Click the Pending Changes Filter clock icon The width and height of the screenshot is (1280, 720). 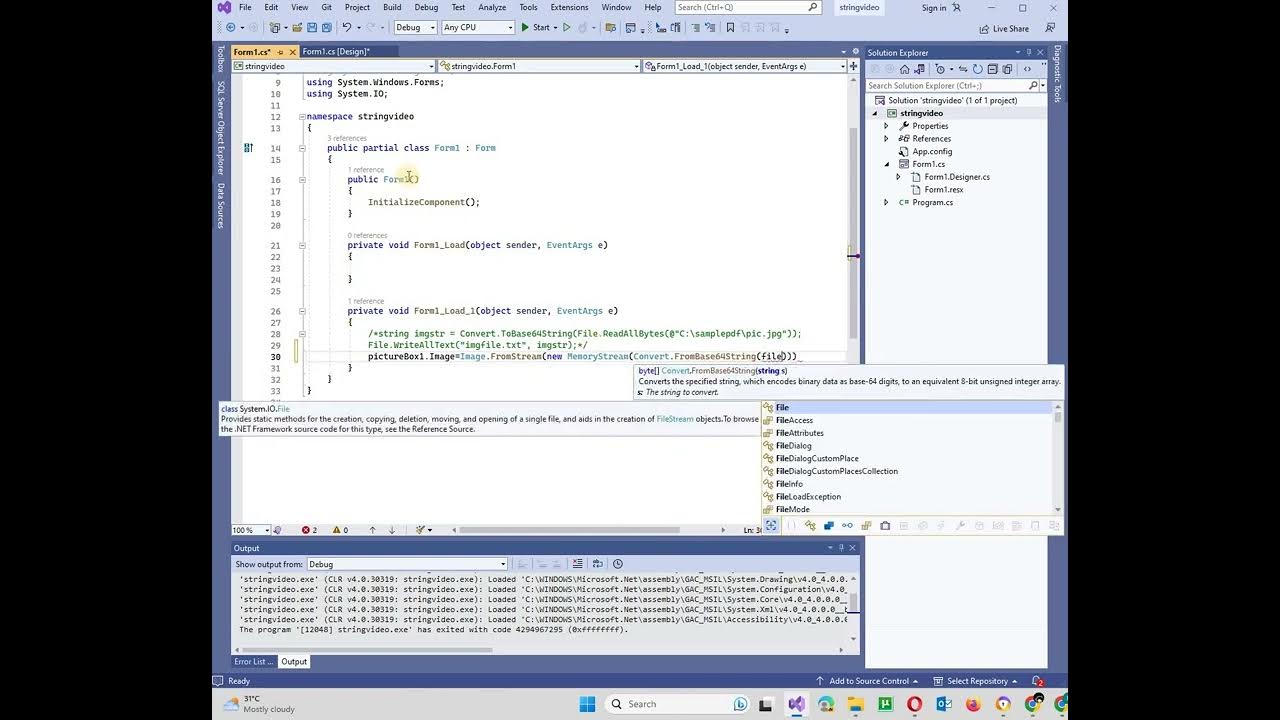point(940,69)
